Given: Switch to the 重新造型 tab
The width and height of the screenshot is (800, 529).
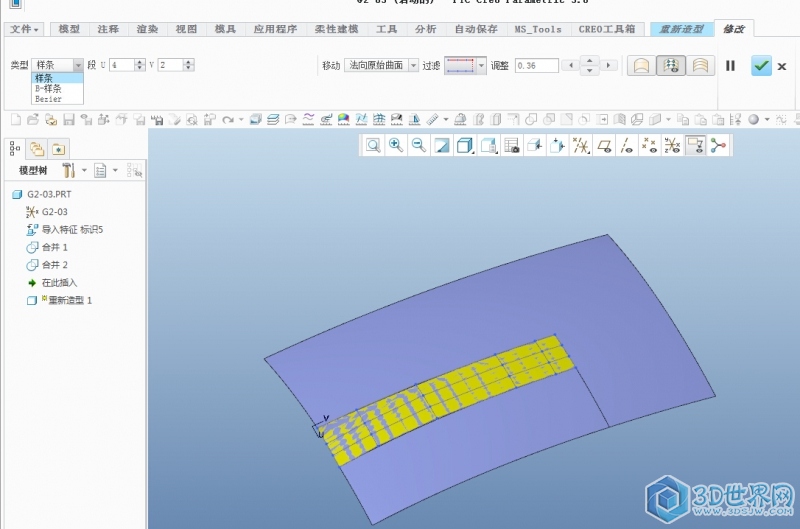Looking at the screenshot, I should [x=681, y=29].
